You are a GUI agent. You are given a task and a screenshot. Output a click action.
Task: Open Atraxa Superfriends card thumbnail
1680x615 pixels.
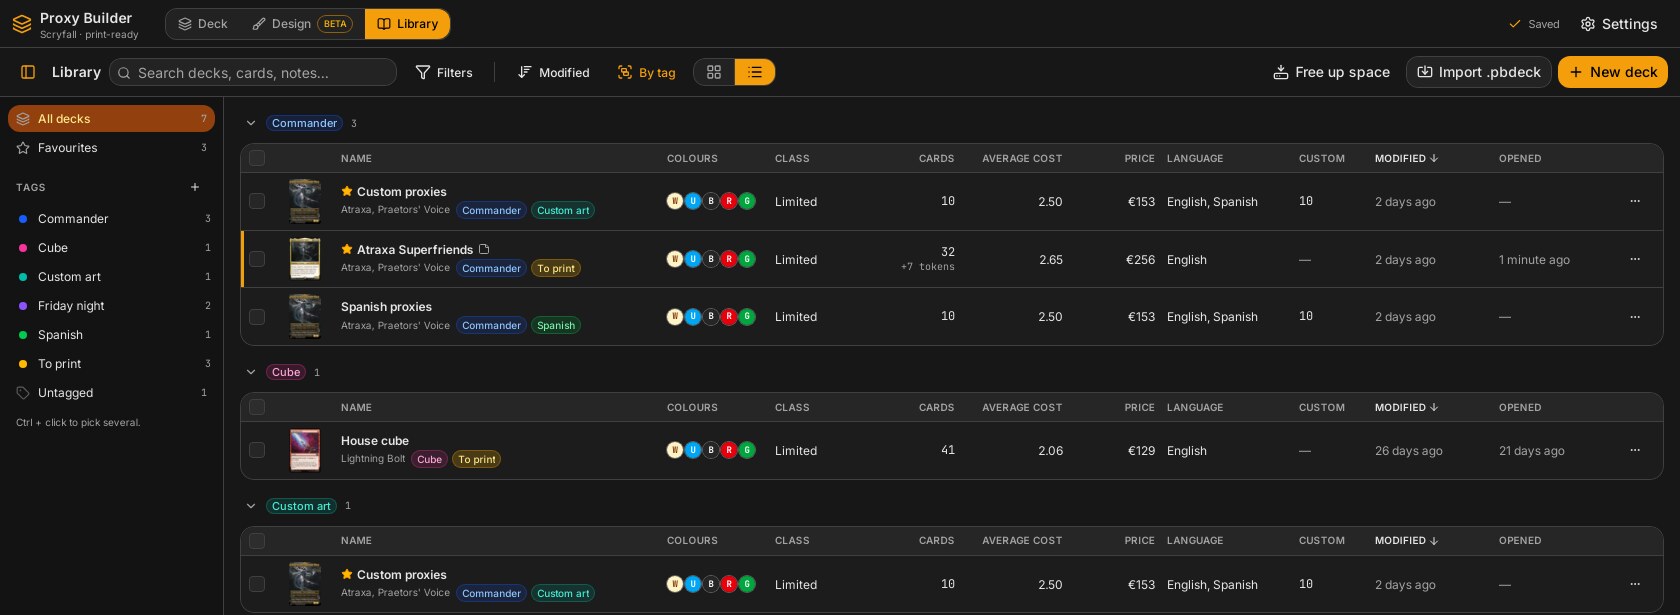click(x=305, y=259)
